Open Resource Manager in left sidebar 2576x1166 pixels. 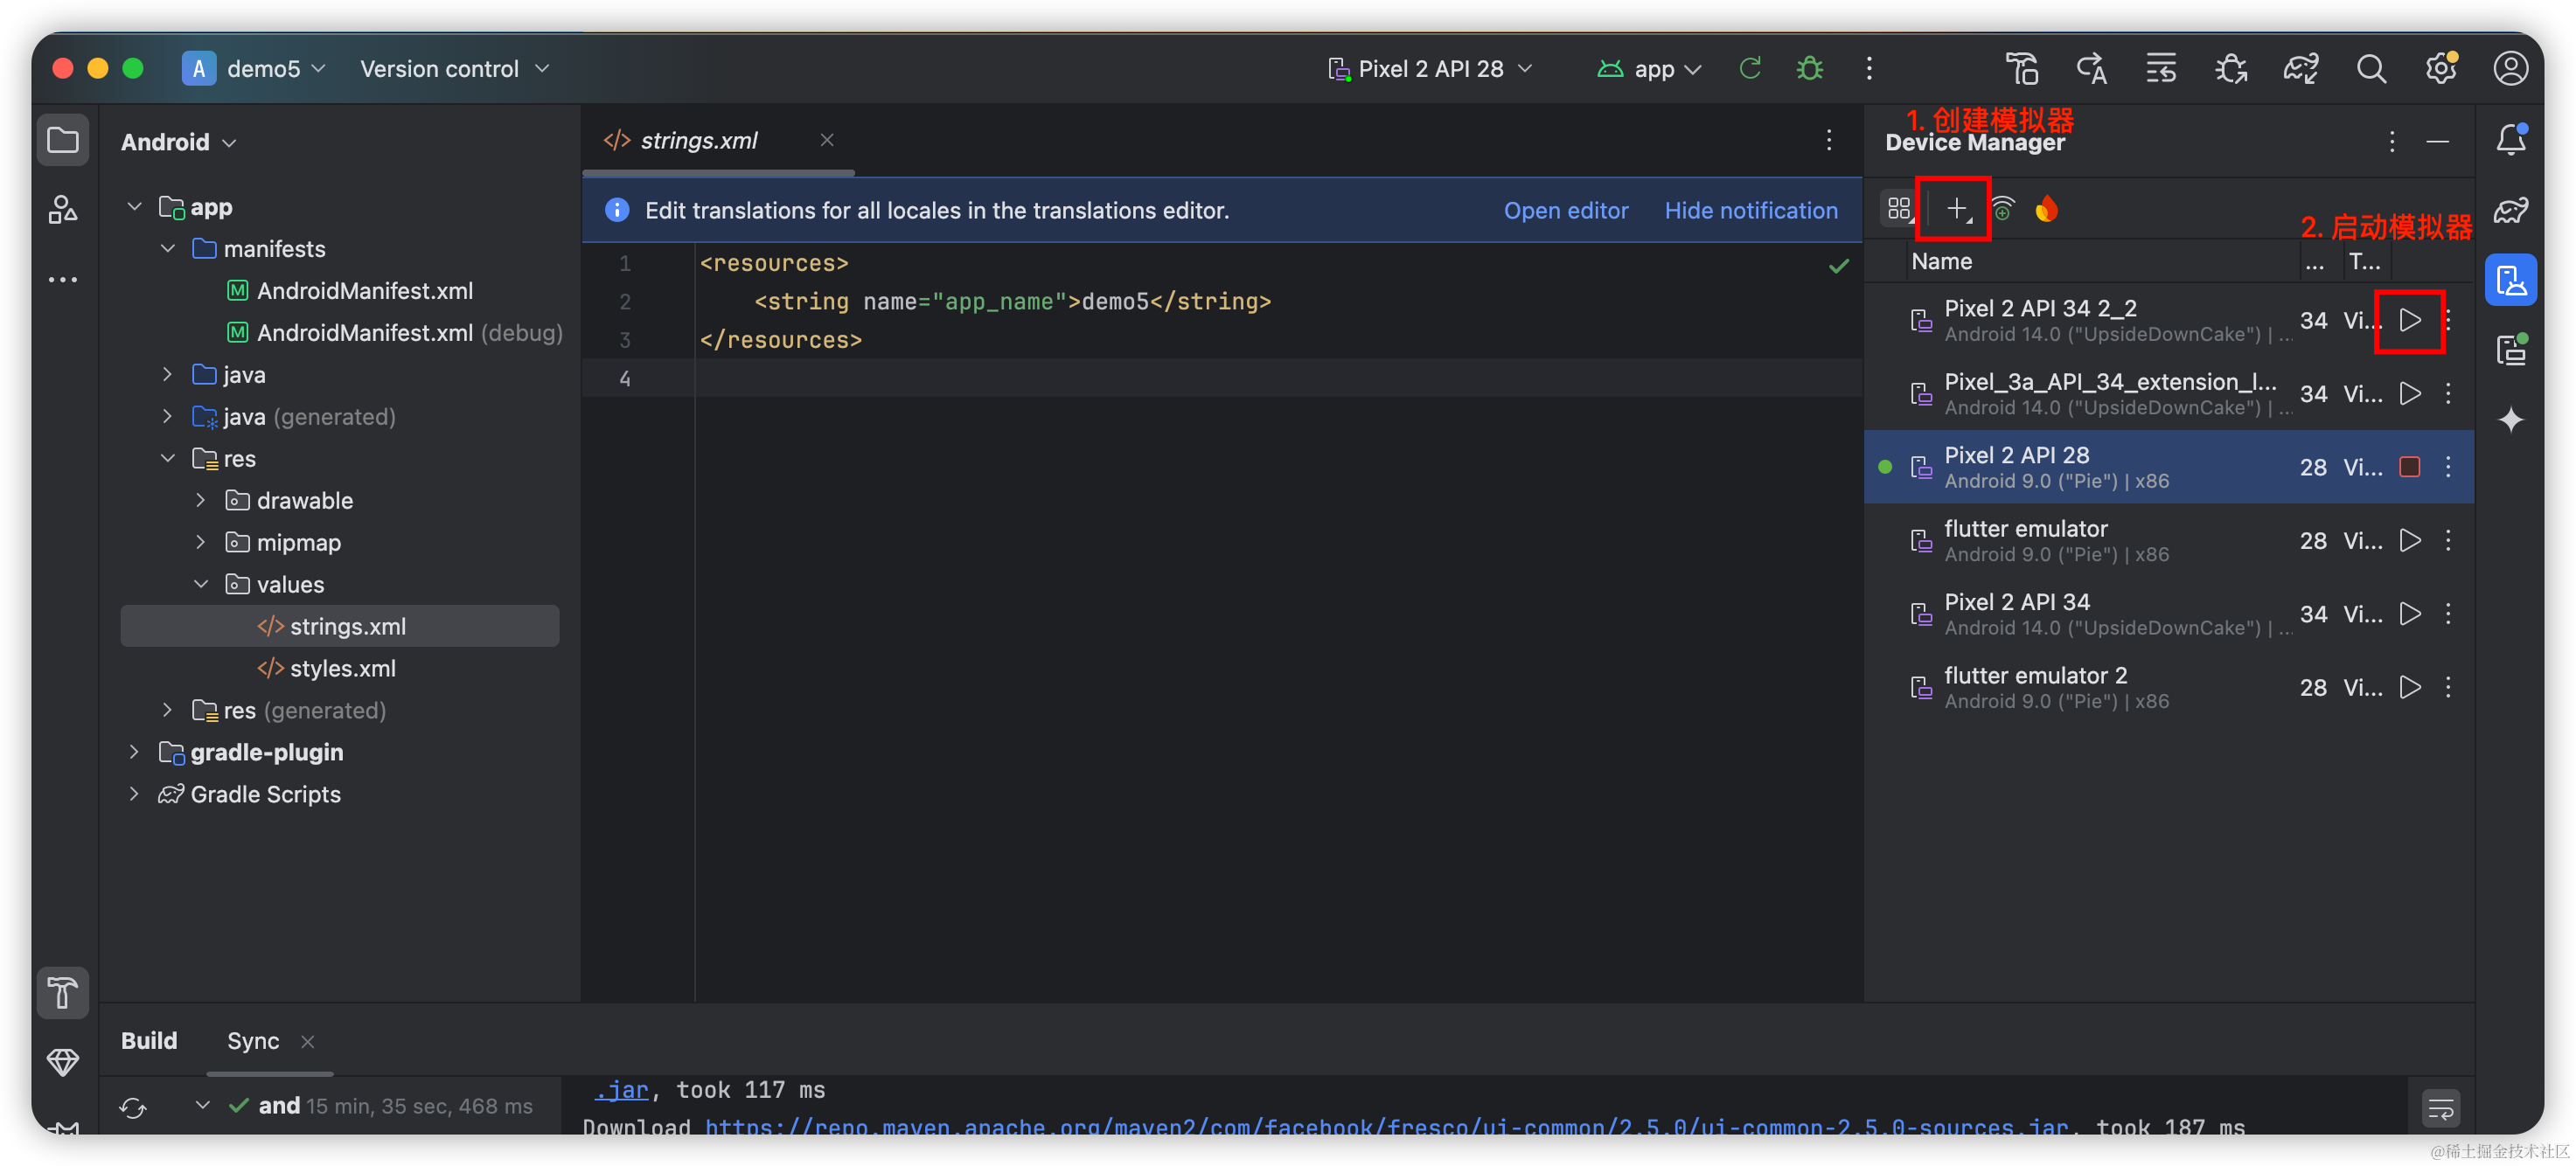coord(63,210)
